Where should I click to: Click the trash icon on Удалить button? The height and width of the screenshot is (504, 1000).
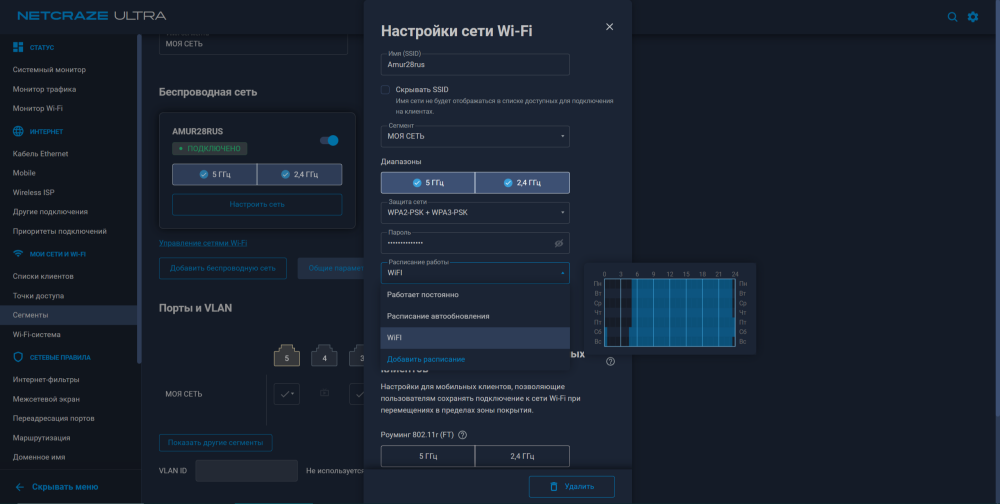[554, 487]
